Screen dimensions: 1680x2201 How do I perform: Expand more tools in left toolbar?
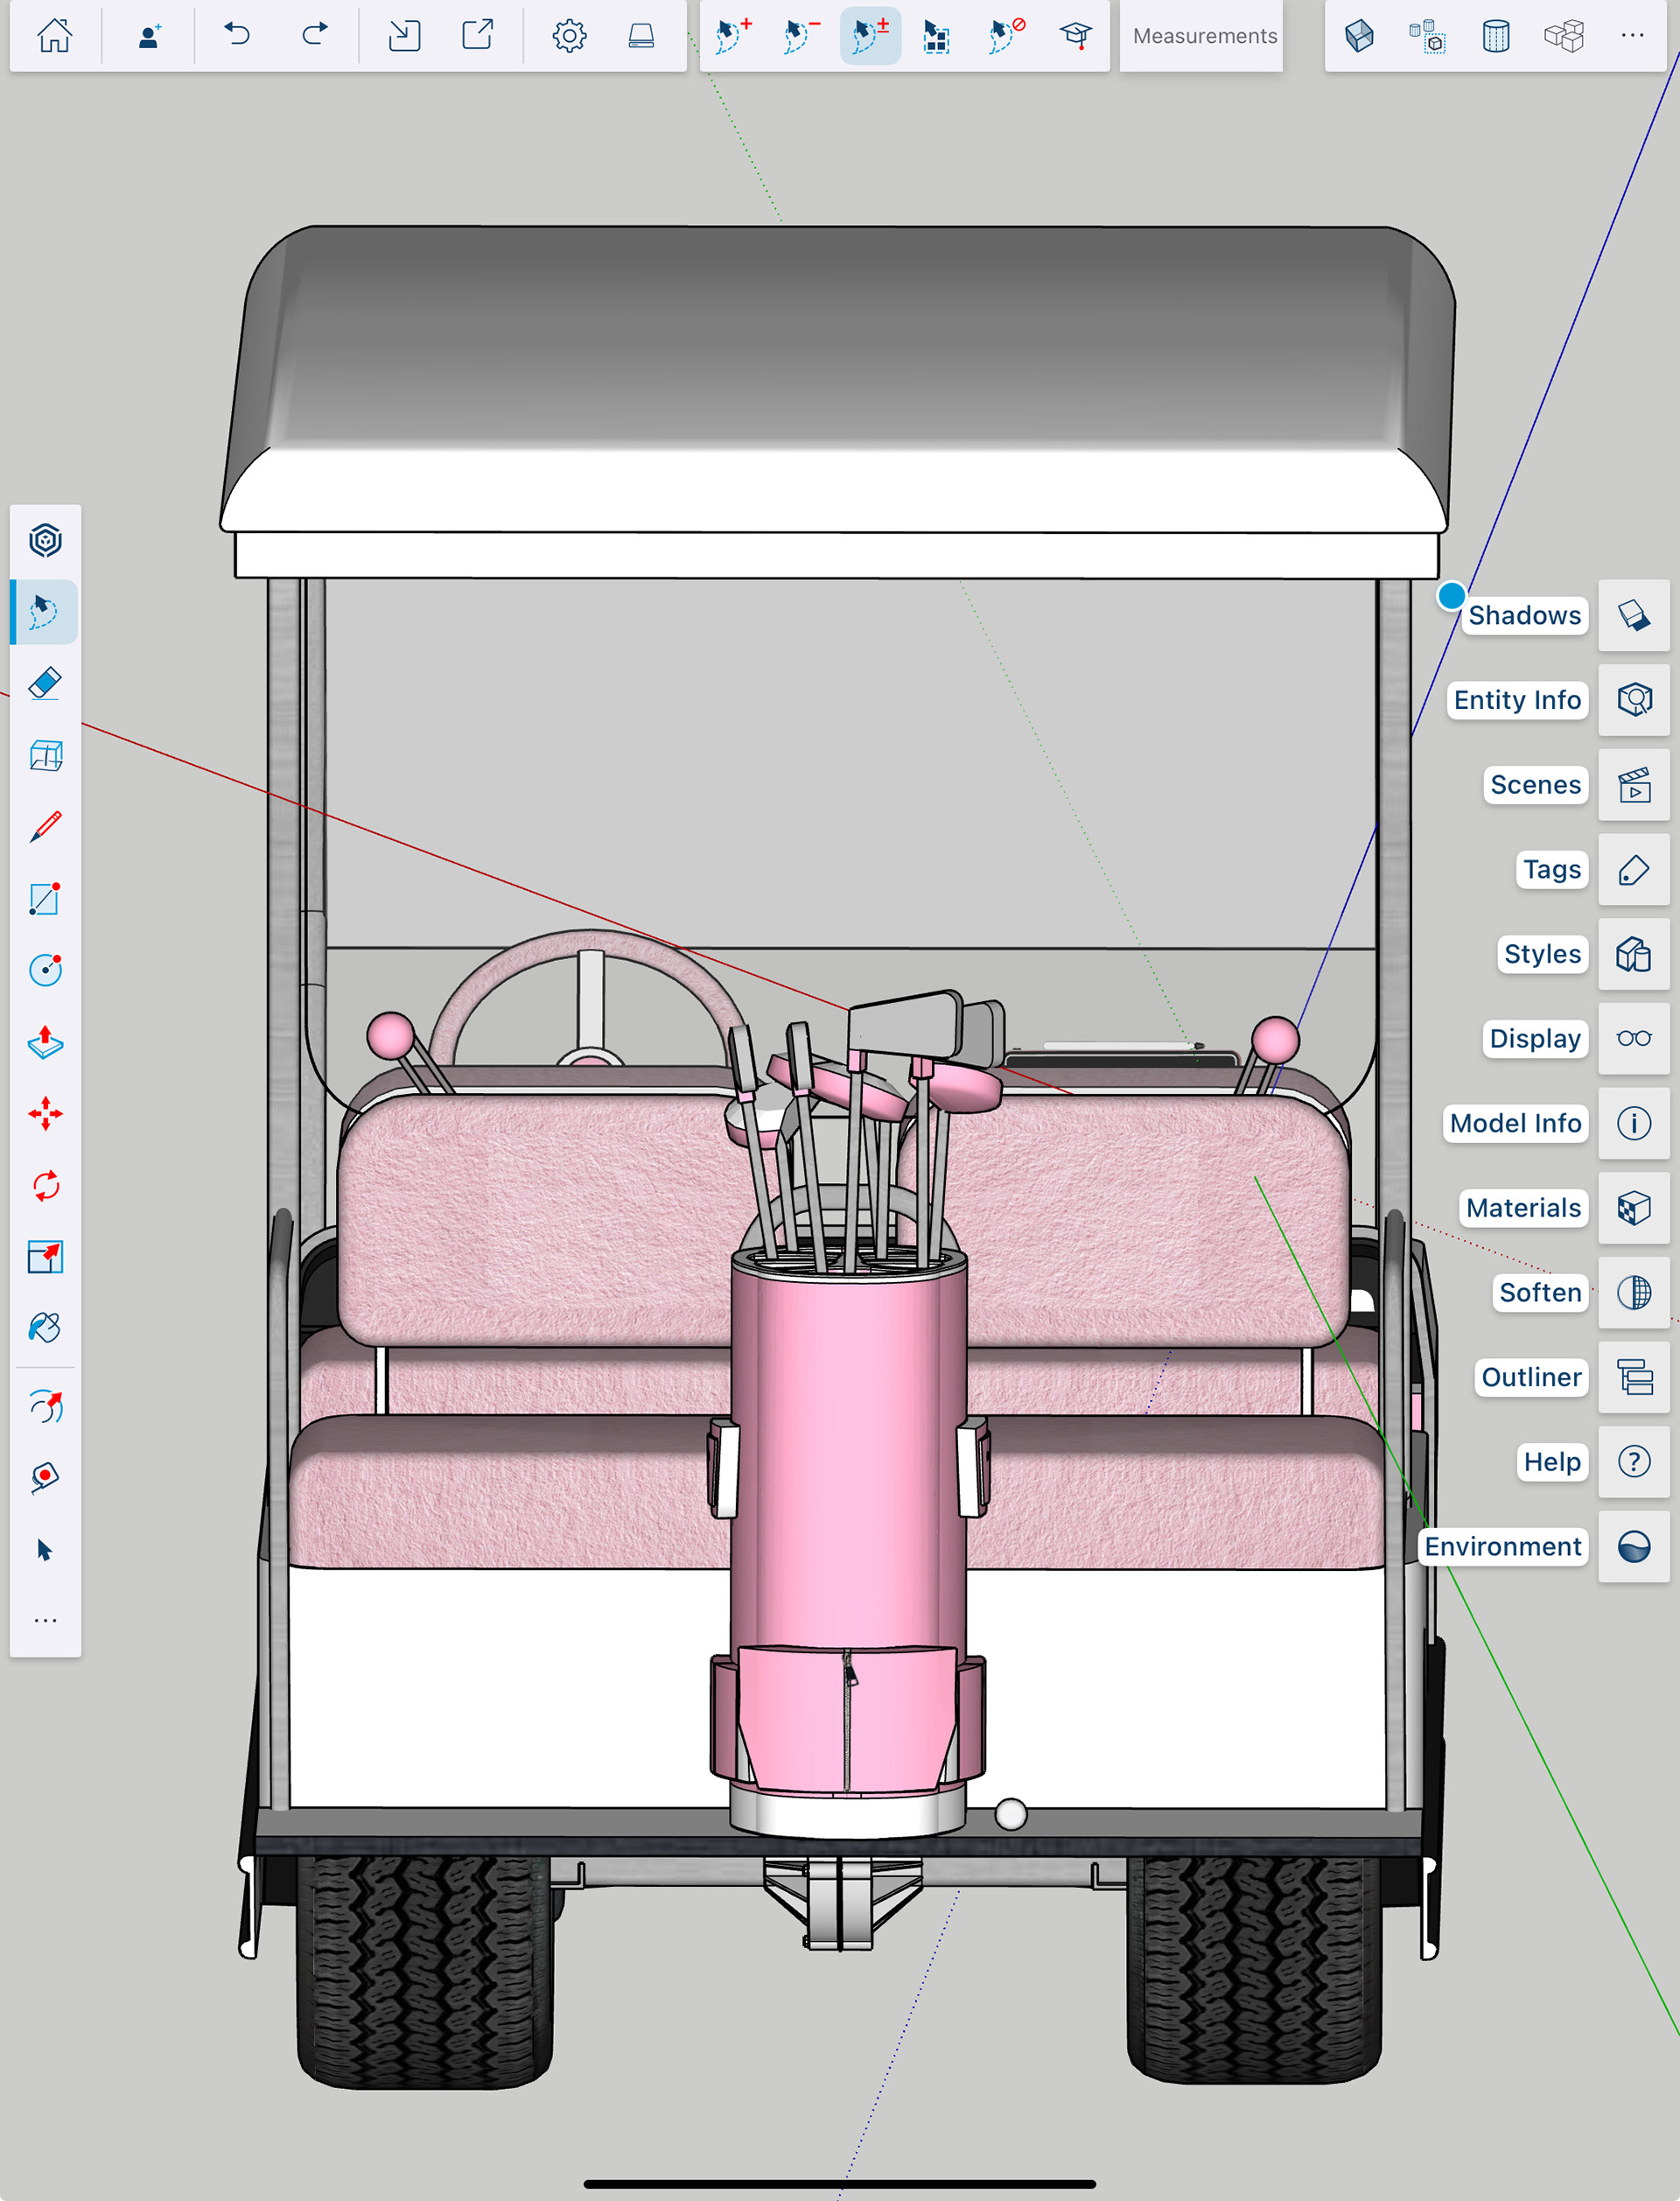click(x=45, y=1620)
